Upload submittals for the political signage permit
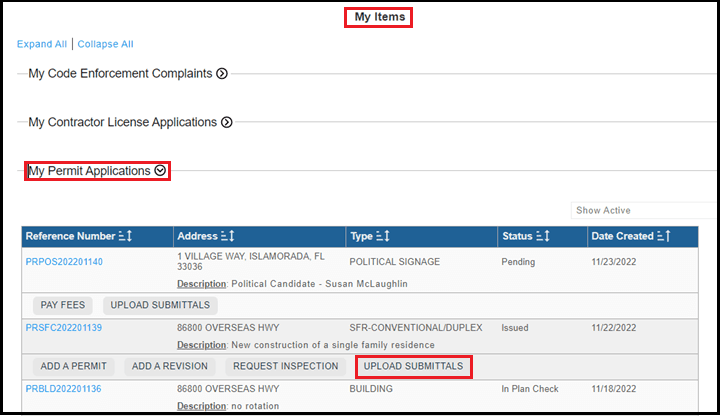This screenshot has height=416, width=720. 160,305
